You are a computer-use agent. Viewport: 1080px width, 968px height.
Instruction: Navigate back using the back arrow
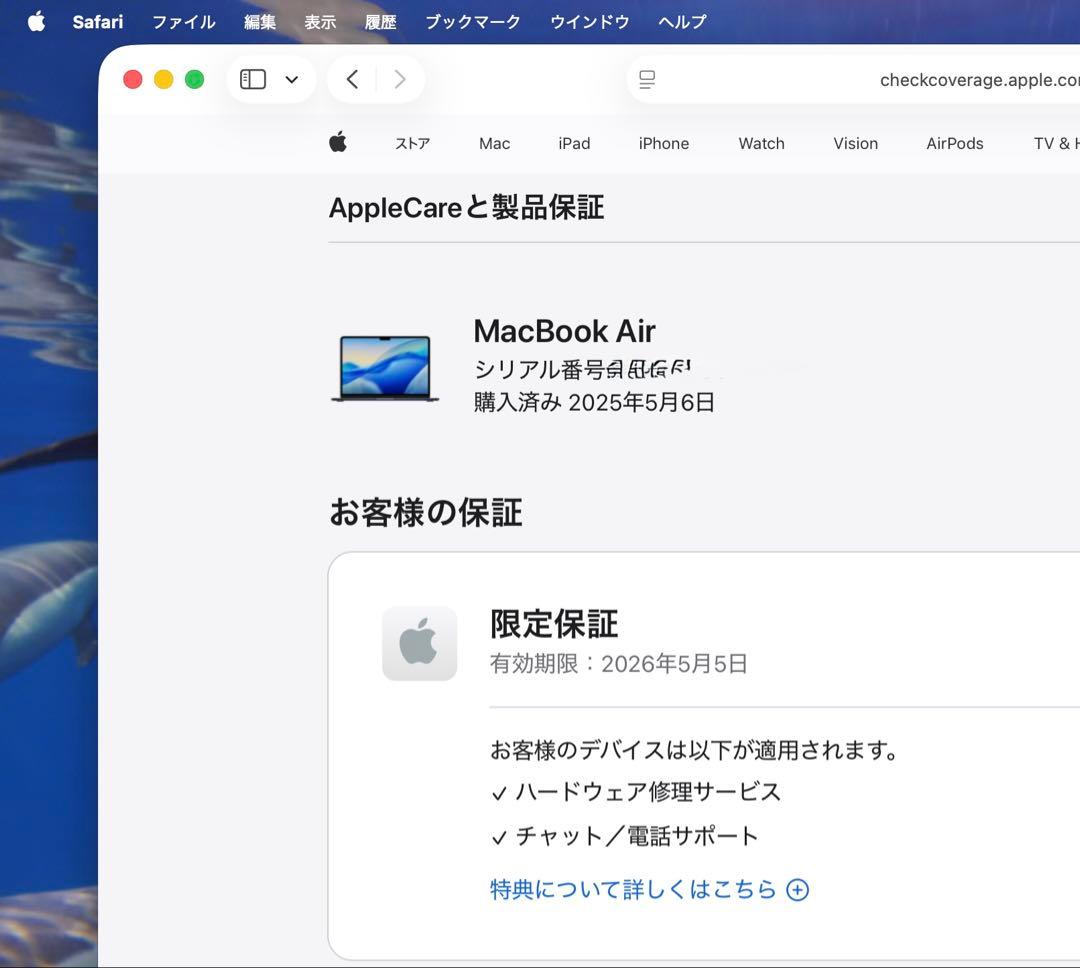tap(351, 78)
